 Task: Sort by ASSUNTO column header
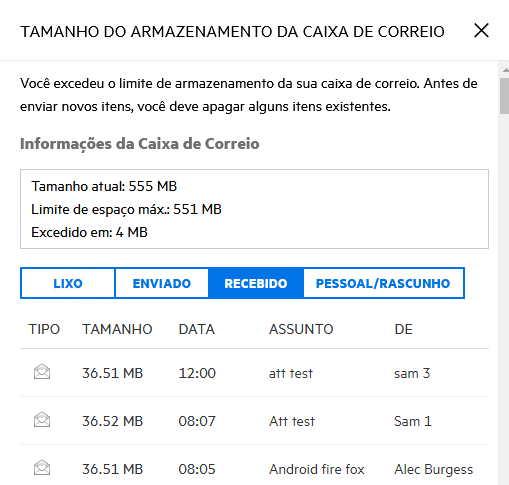coord(301,329)
